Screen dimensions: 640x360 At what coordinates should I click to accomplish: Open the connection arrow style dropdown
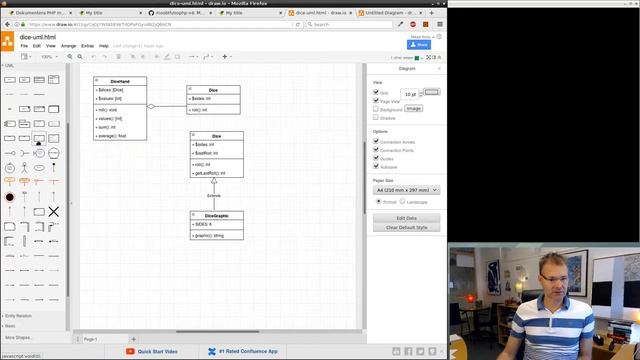(x=193, y=57)
